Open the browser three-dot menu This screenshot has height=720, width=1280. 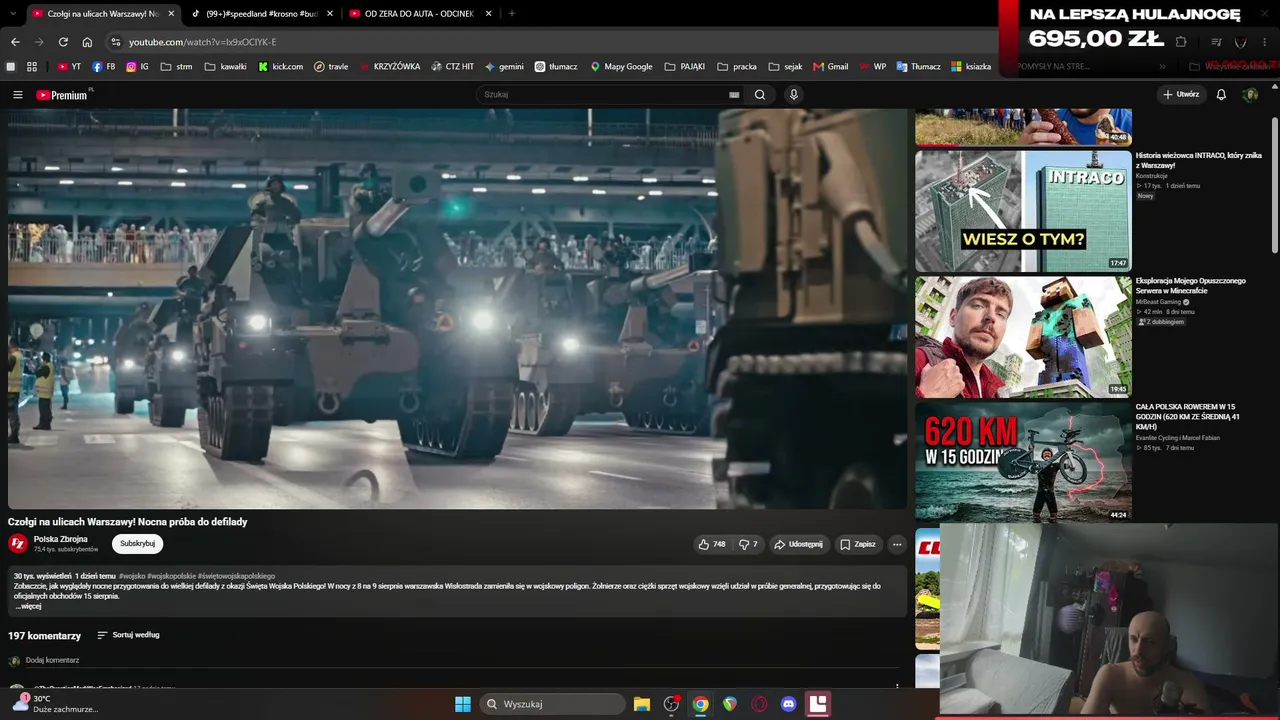[1265, 42]
